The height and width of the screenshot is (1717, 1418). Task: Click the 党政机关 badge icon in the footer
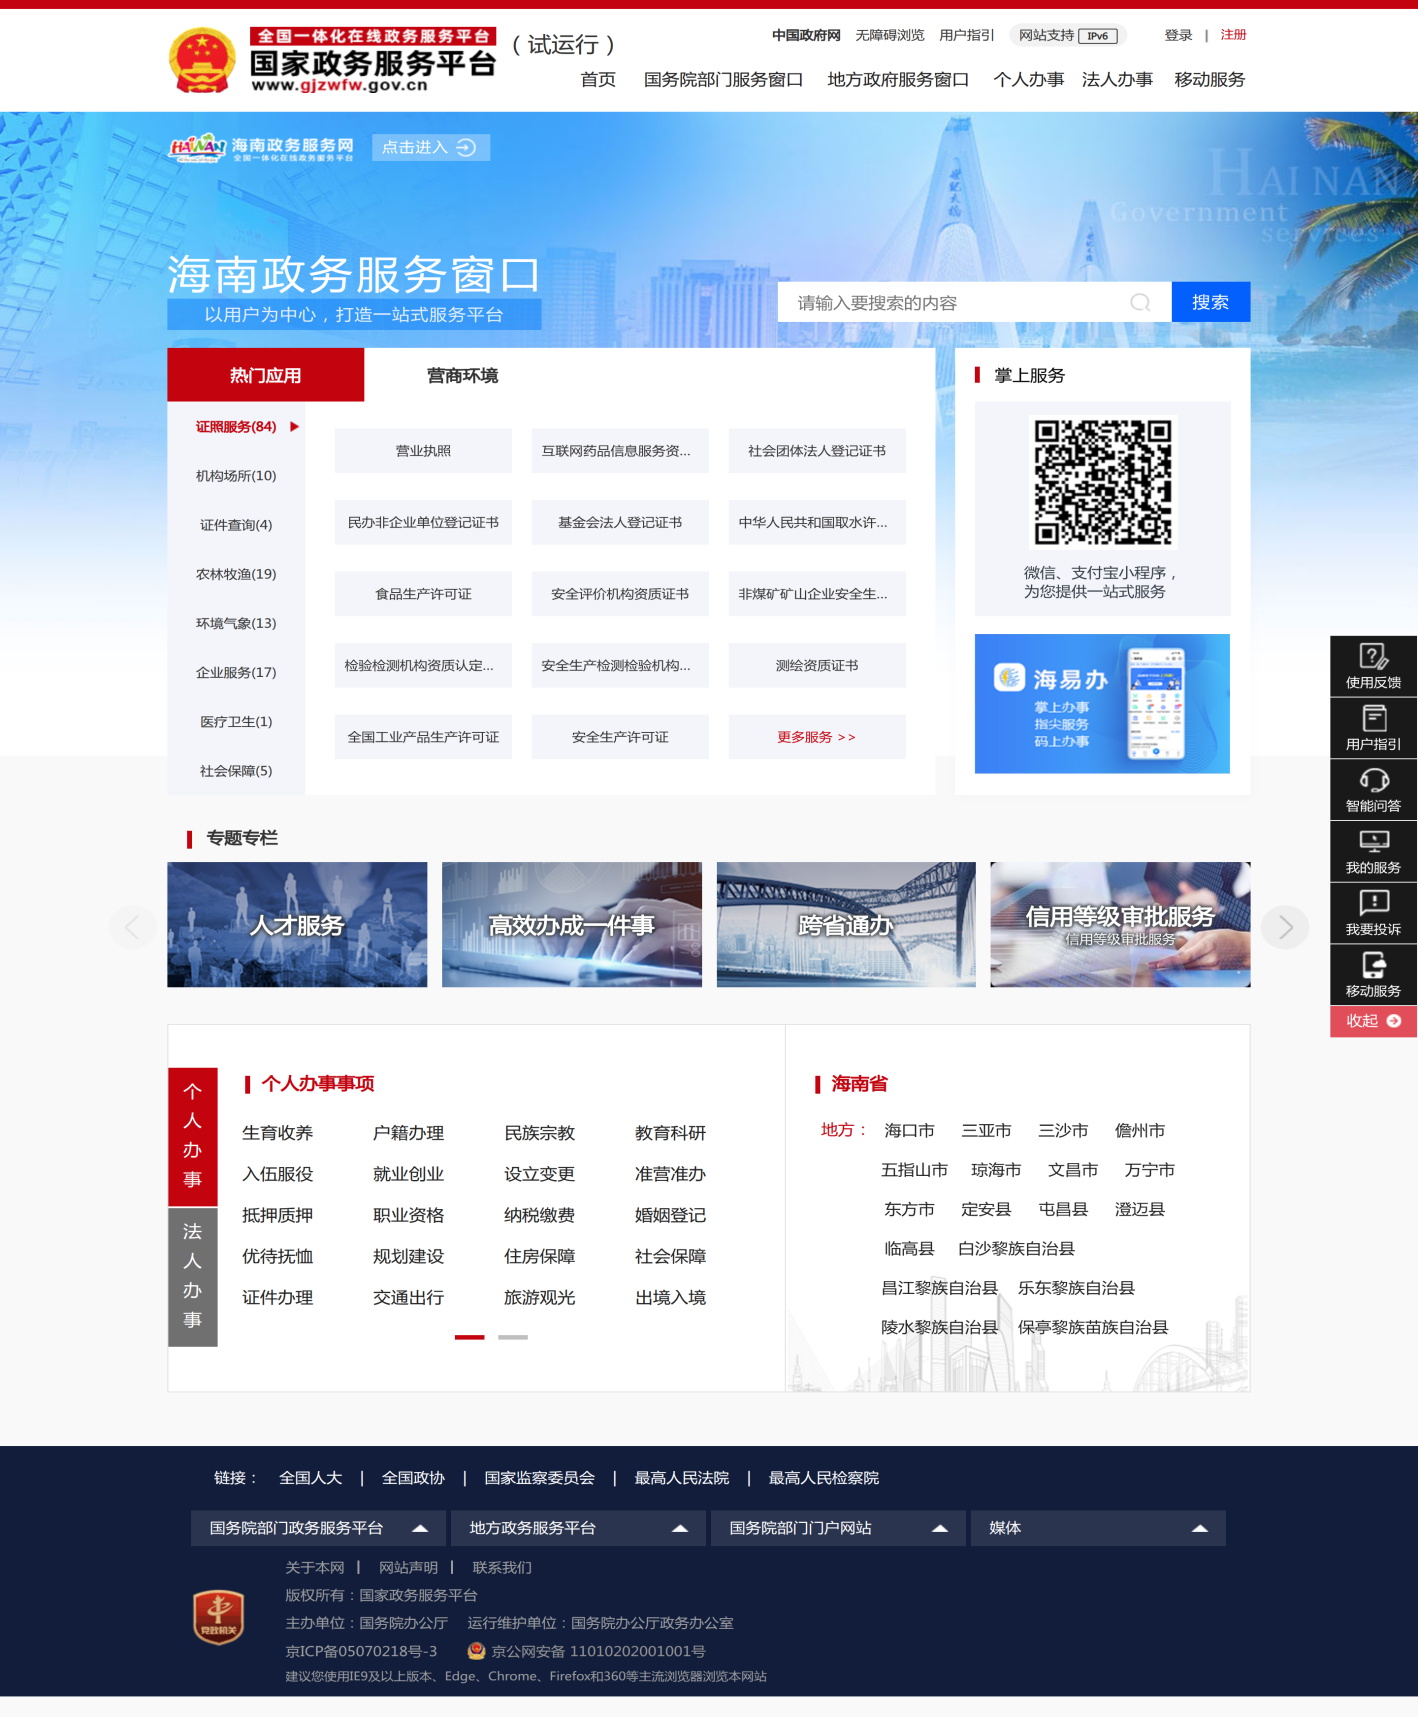tap(219, 1617)
